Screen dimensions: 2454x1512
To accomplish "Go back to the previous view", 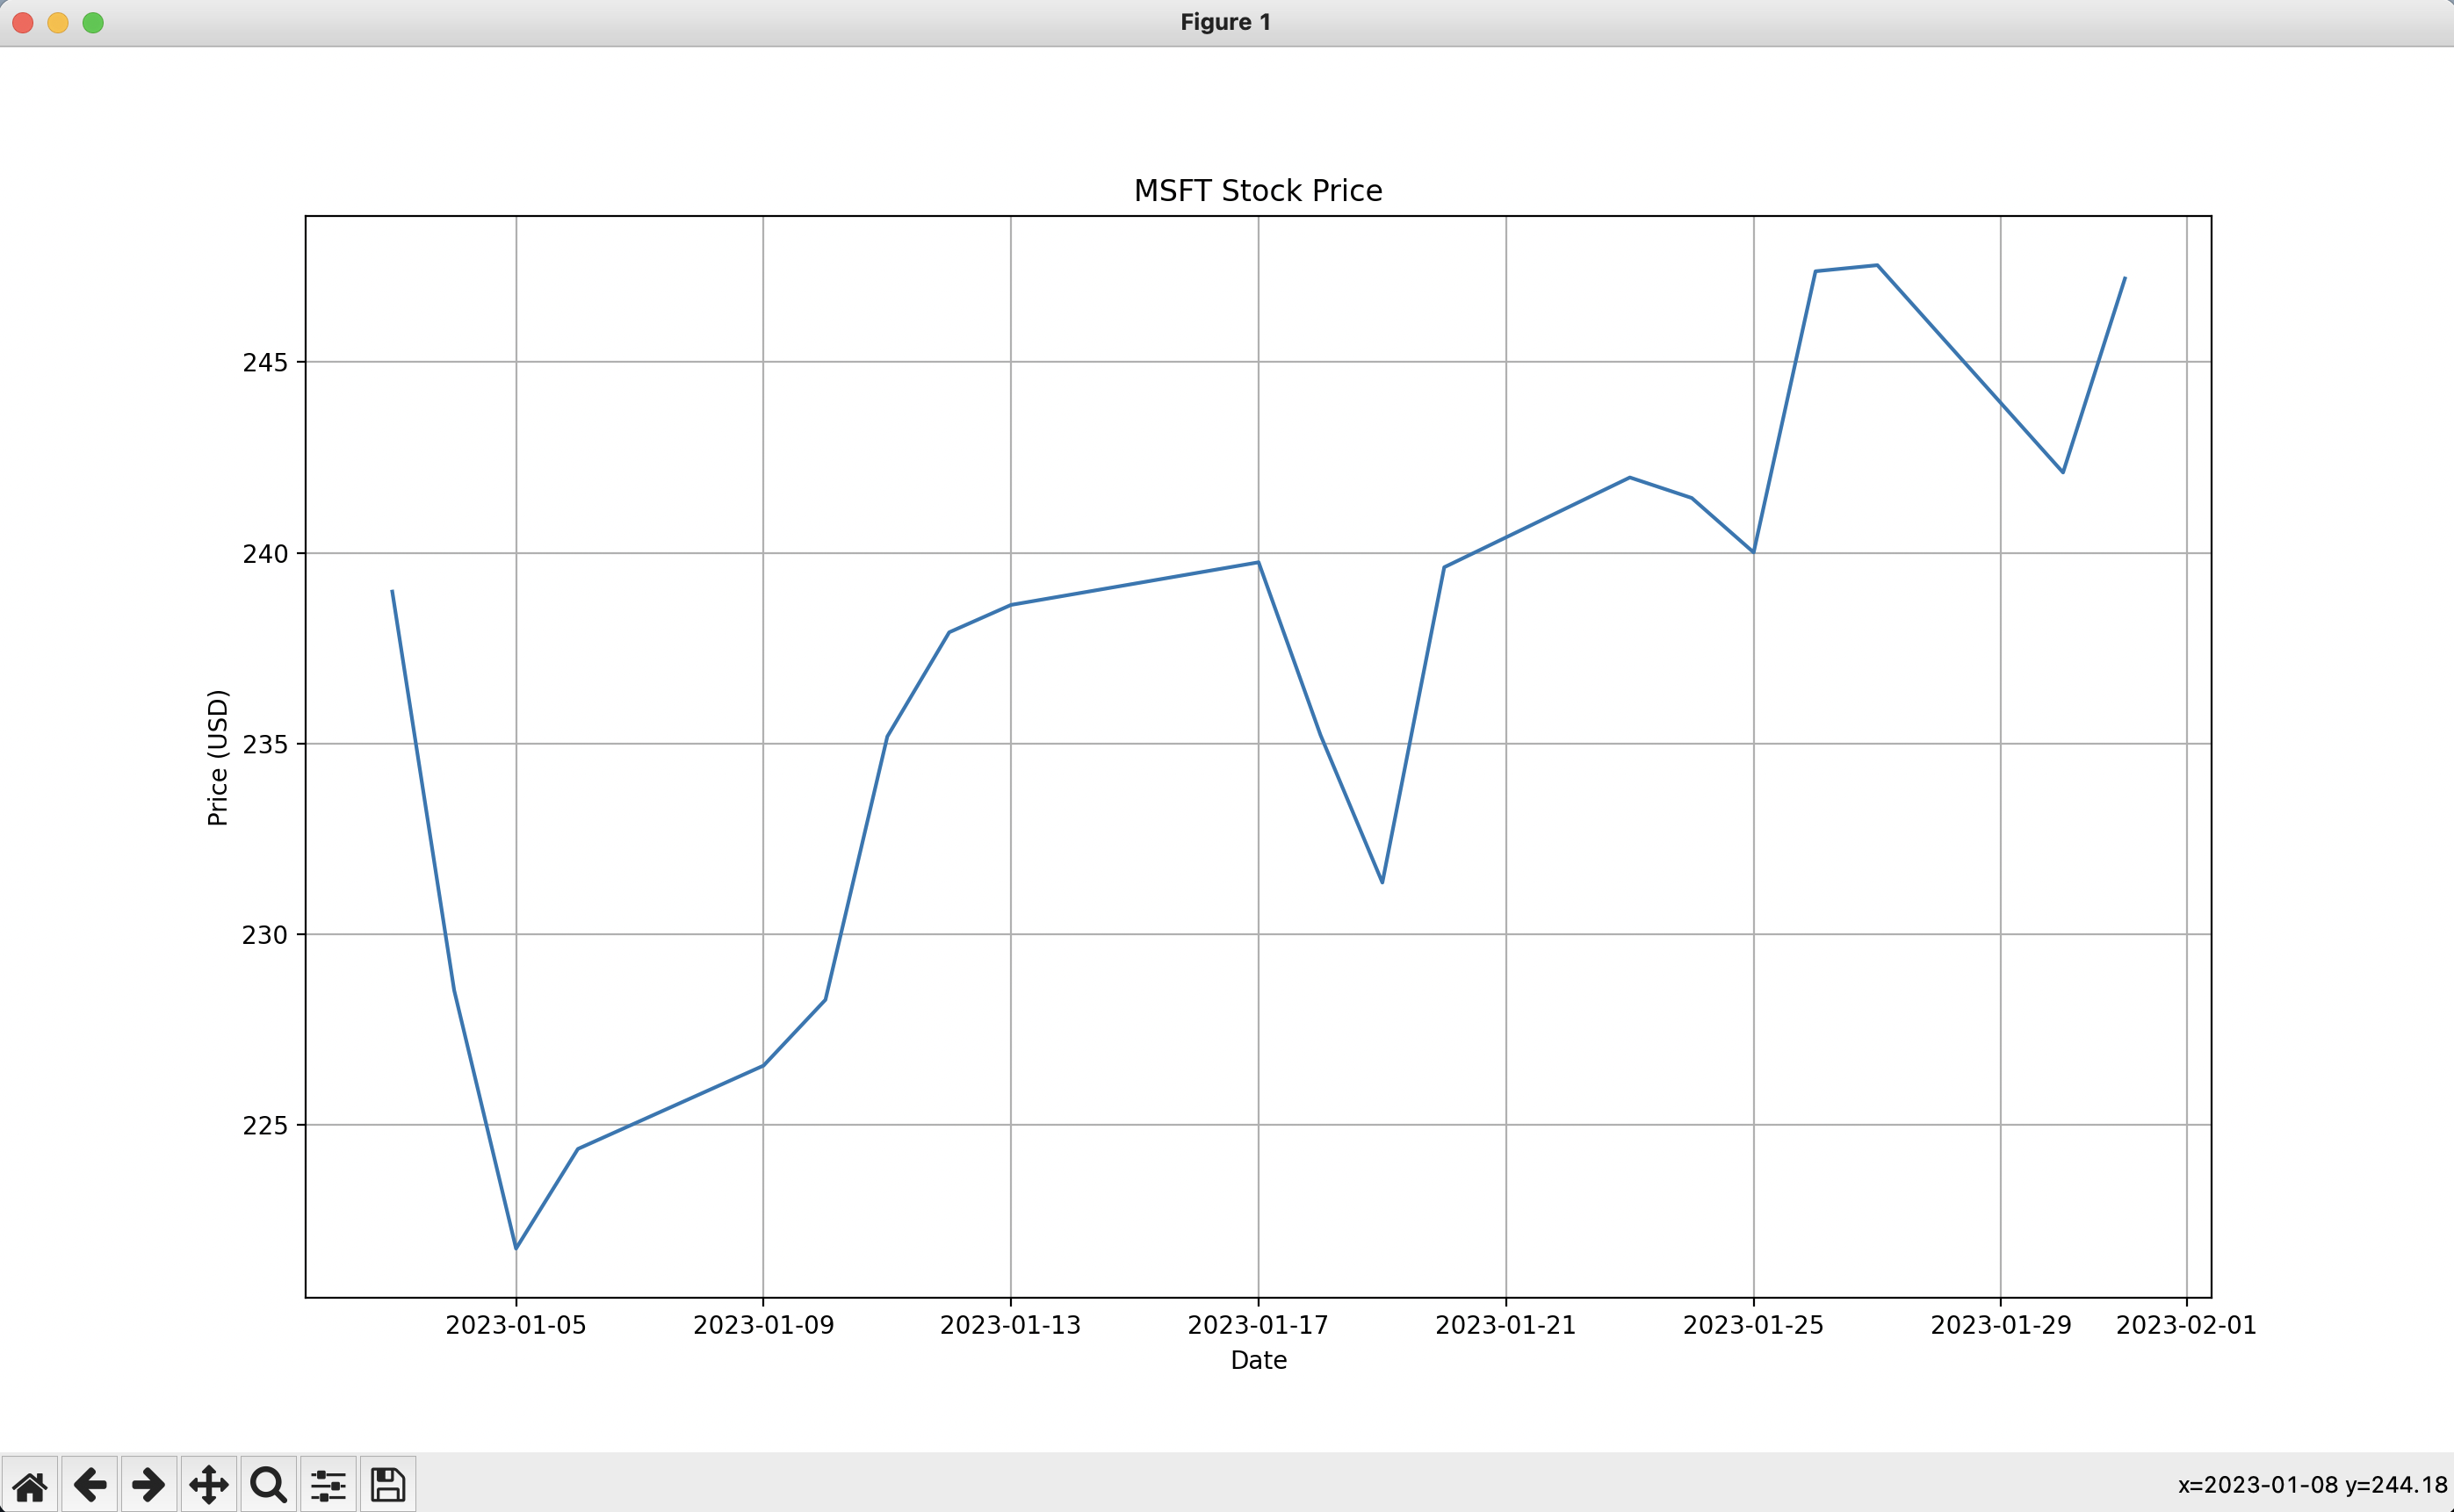I will pyautogui.click(x=90, y=1485).
